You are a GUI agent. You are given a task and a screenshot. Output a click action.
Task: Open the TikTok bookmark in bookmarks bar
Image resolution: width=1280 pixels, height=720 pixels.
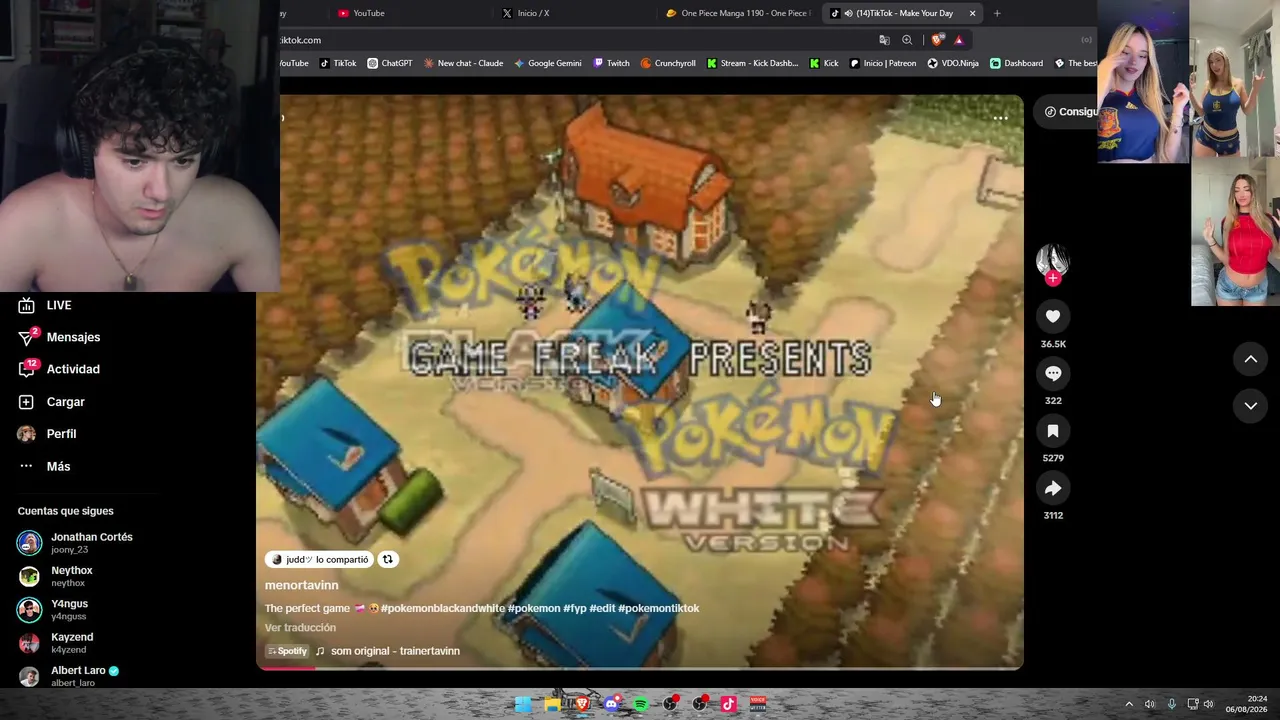pyautogui.click(x=338, y=63)
